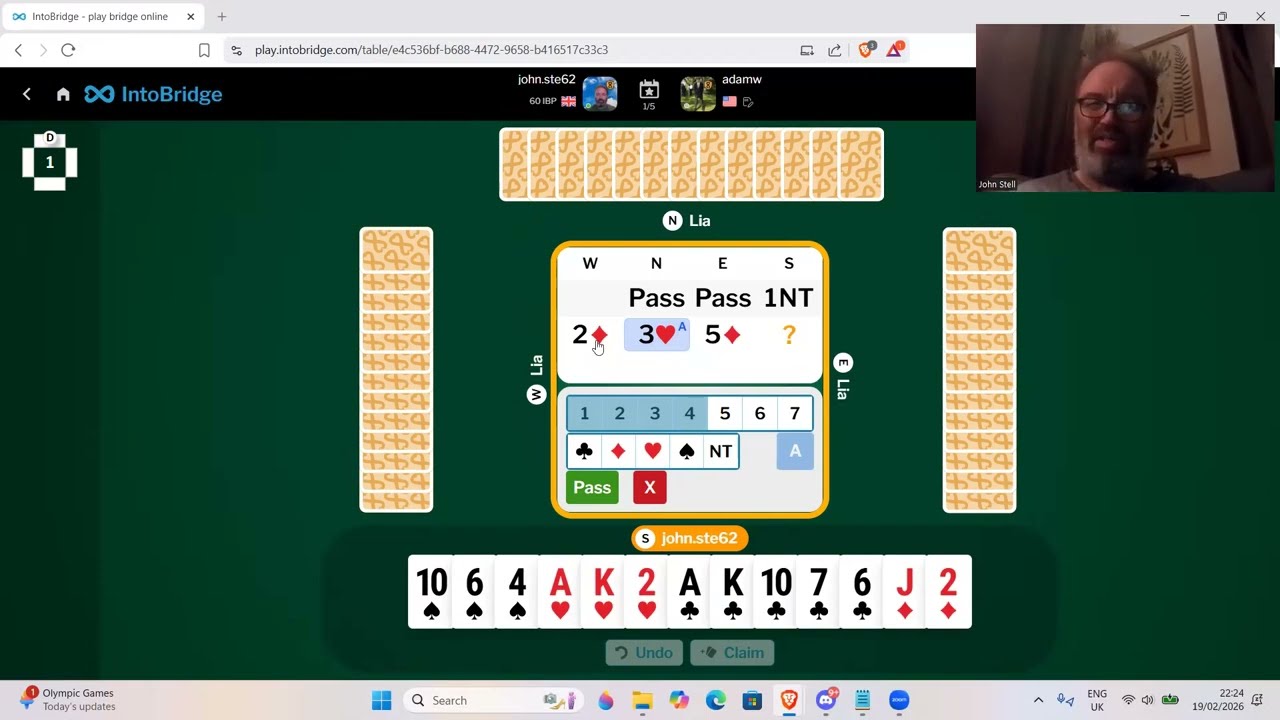Click the IntoBridge logo
This screenshot has width=1280, height=720.
tap(153, 94)
